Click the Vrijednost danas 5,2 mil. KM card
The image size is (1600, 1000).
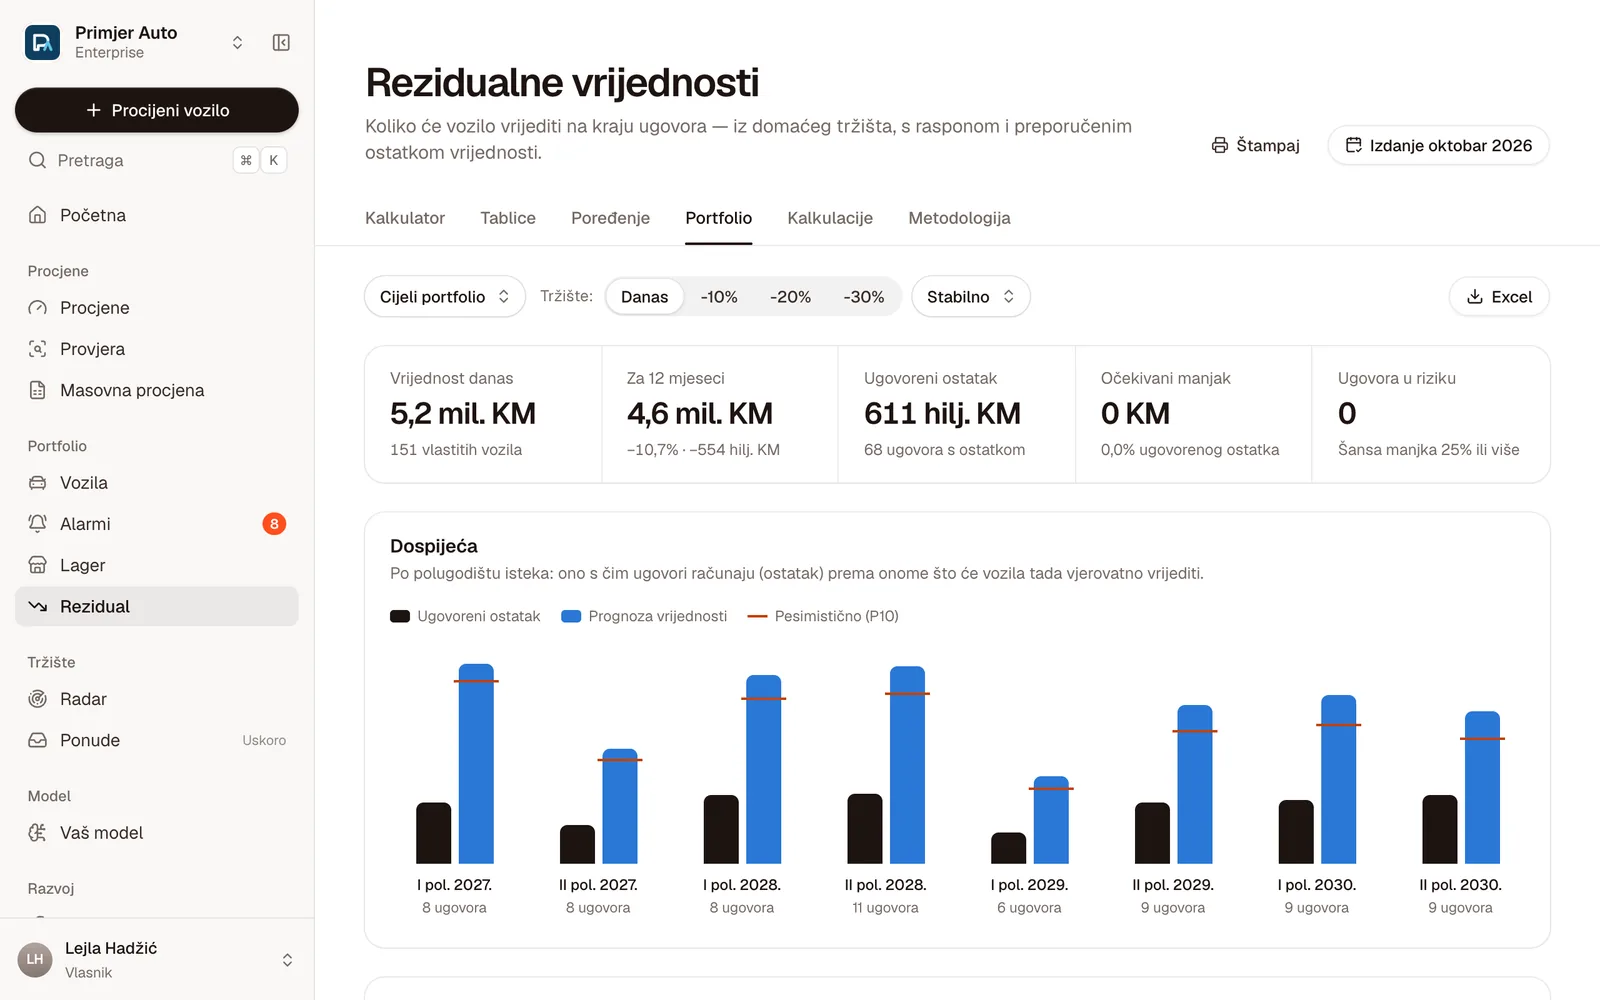(484, 414)
